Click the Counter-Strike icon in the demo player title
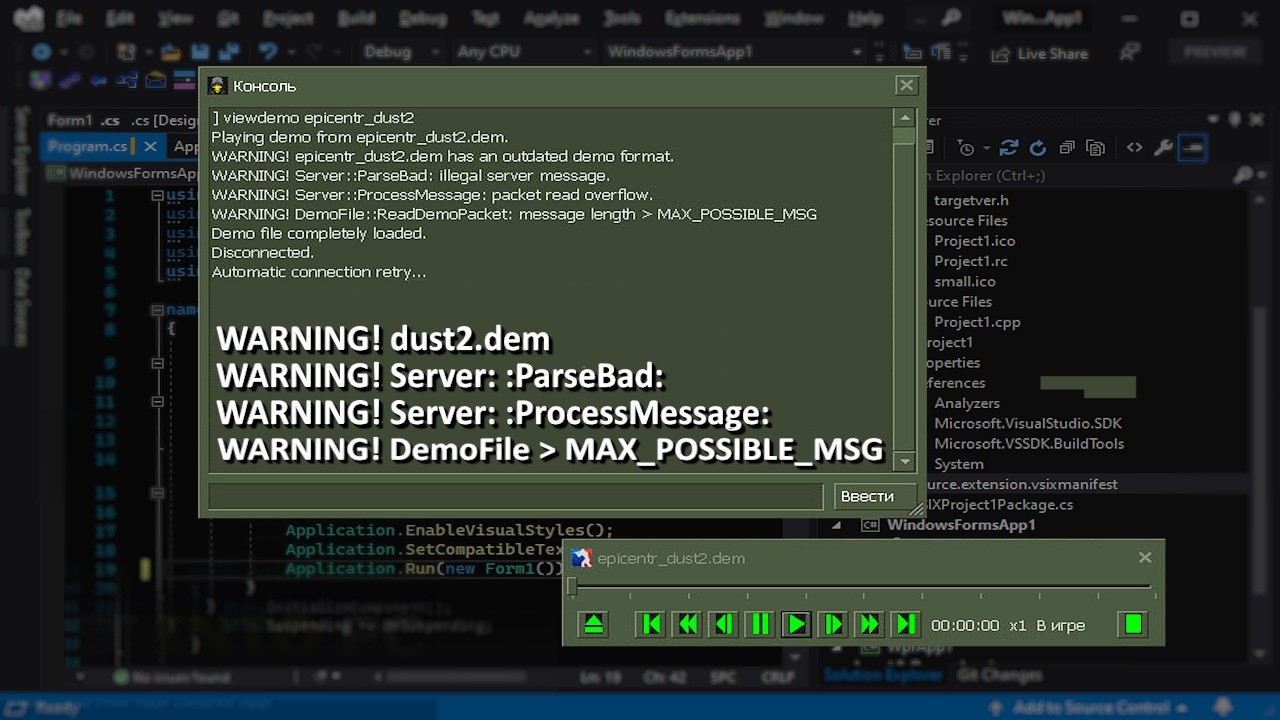1280x720 pixels. (582, 558)
